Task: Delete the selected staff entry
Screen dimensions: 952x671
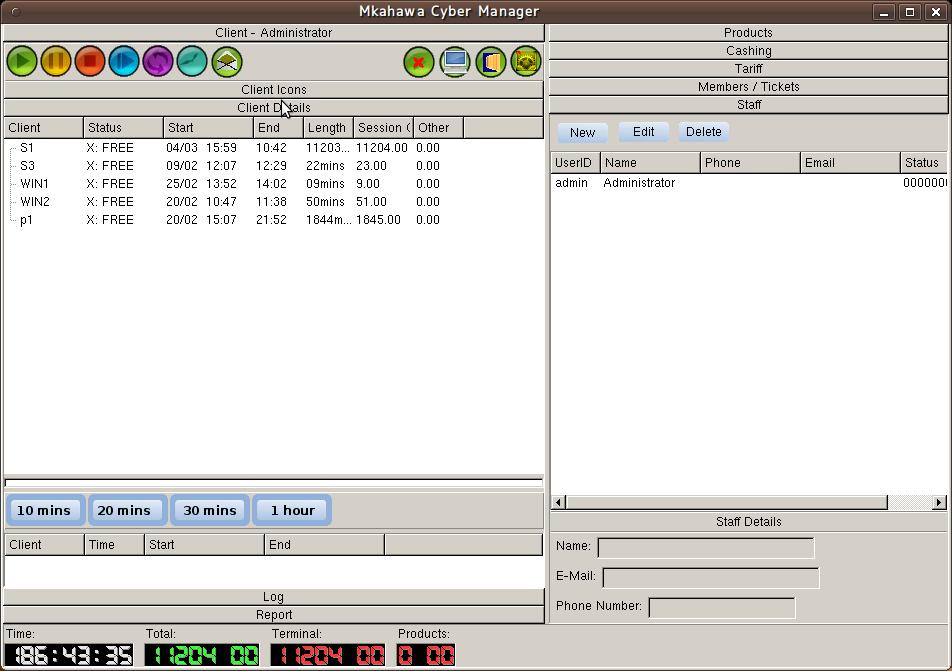Action: (703, 132)
